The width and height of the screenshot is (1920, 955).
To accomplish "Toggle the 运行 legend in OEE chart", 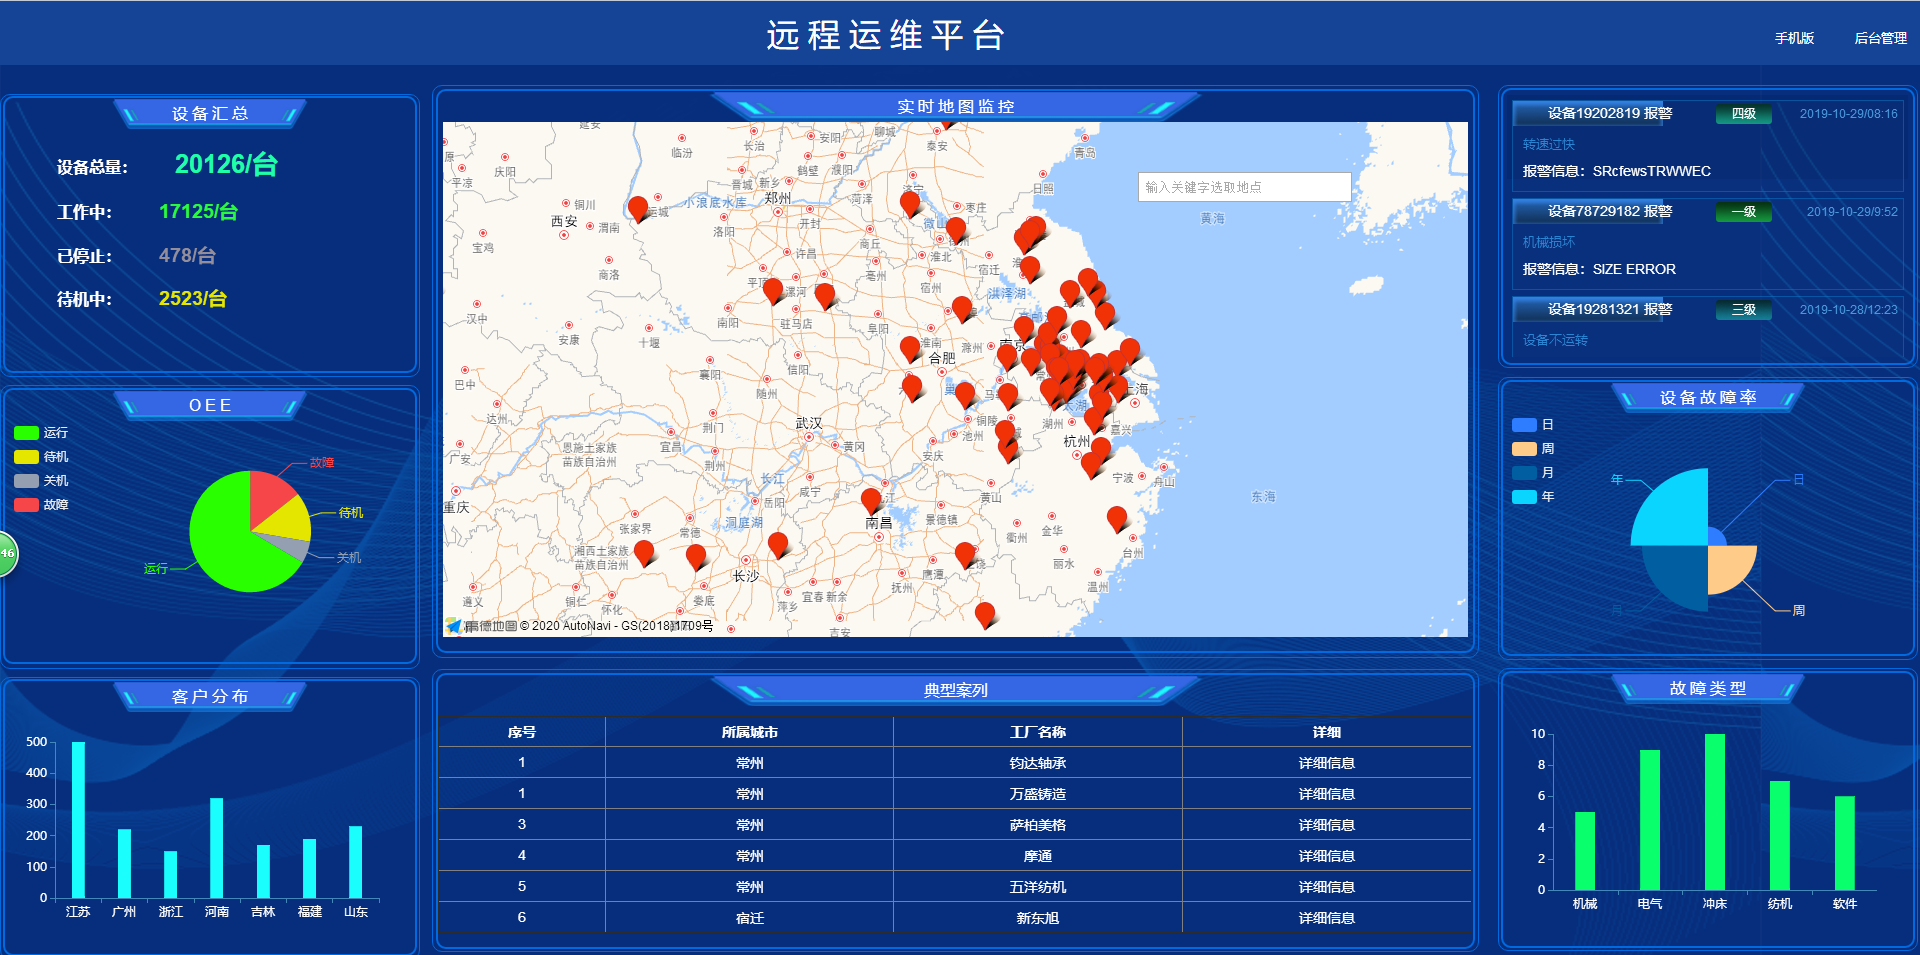I will click(x=41, y=433).
